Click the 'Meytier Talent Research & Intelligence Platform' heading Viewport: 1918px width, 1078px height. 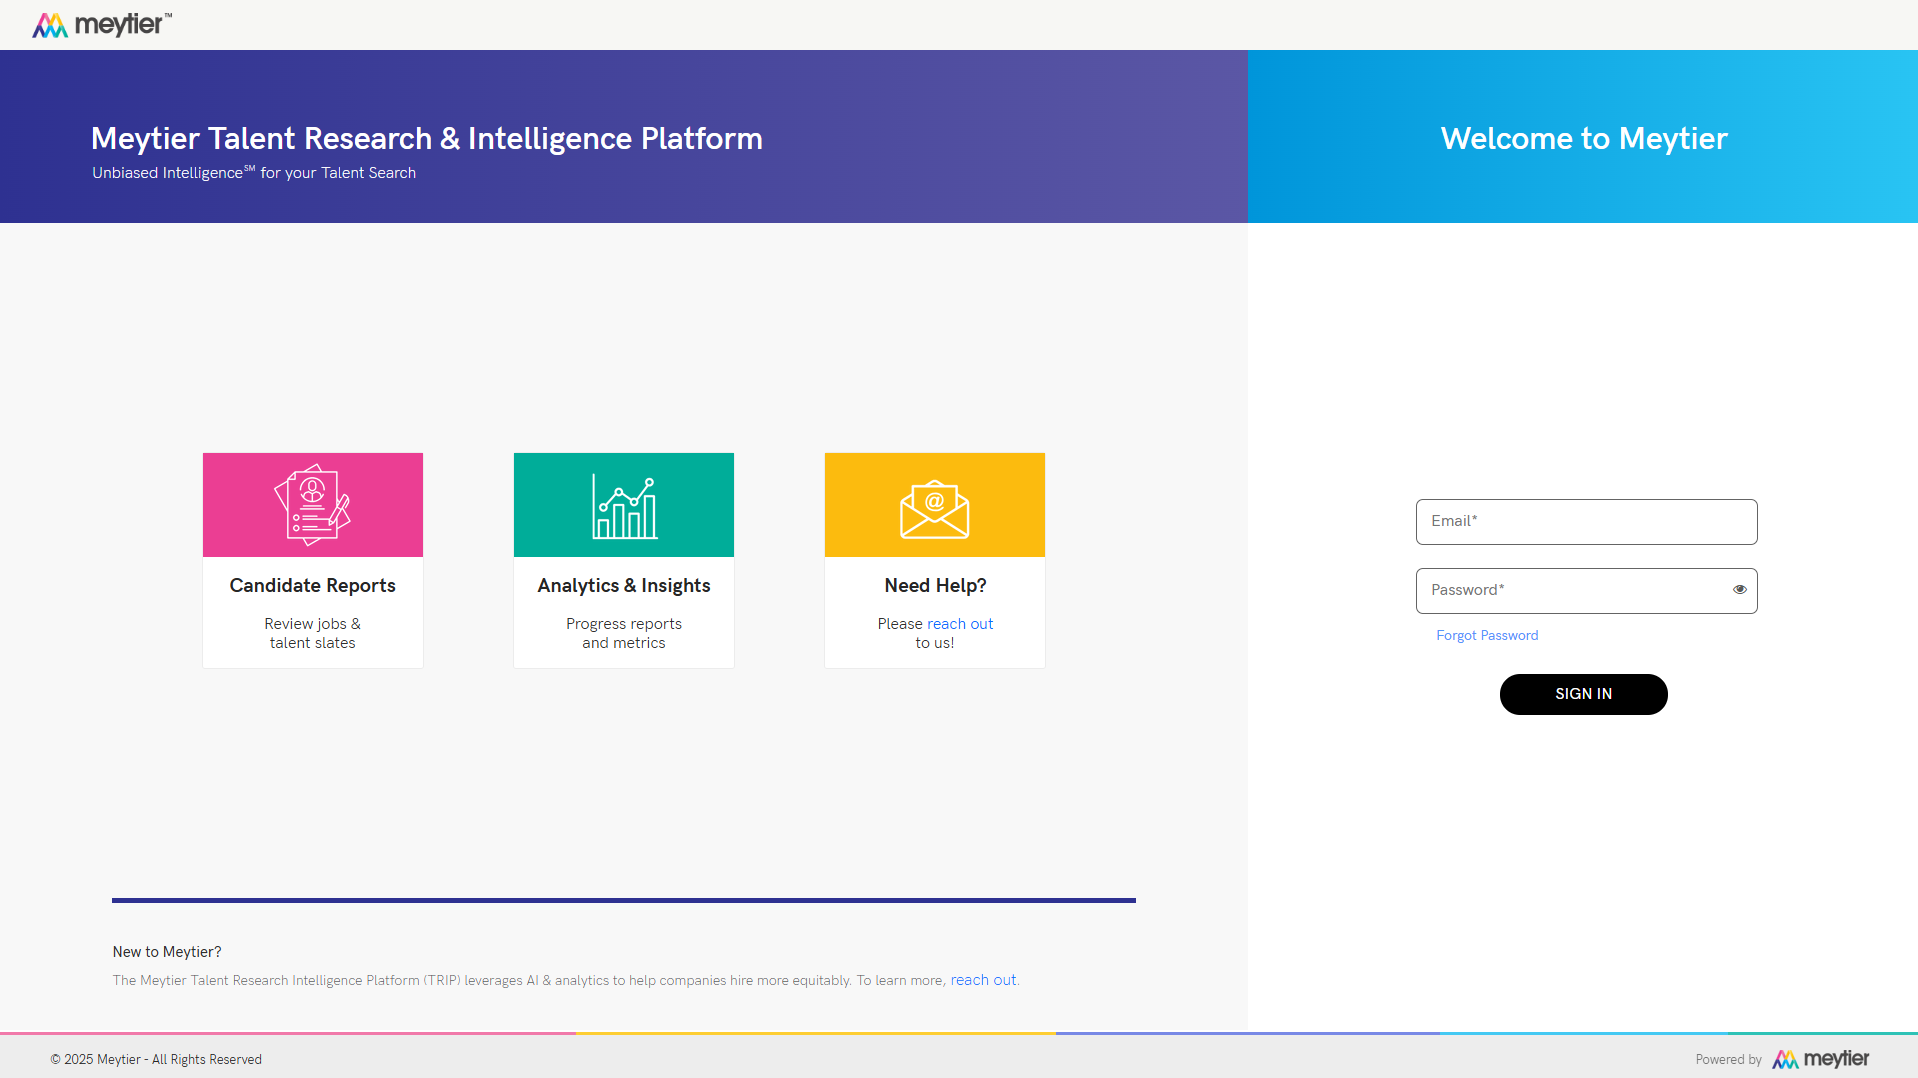[x=427, y=138]
